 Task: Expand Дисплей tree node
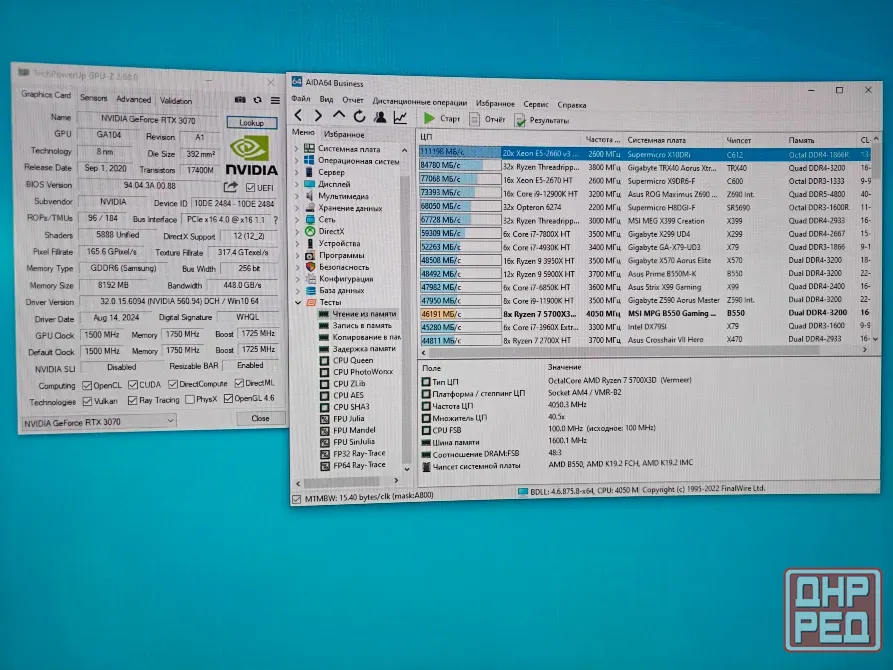click(297, 184)
